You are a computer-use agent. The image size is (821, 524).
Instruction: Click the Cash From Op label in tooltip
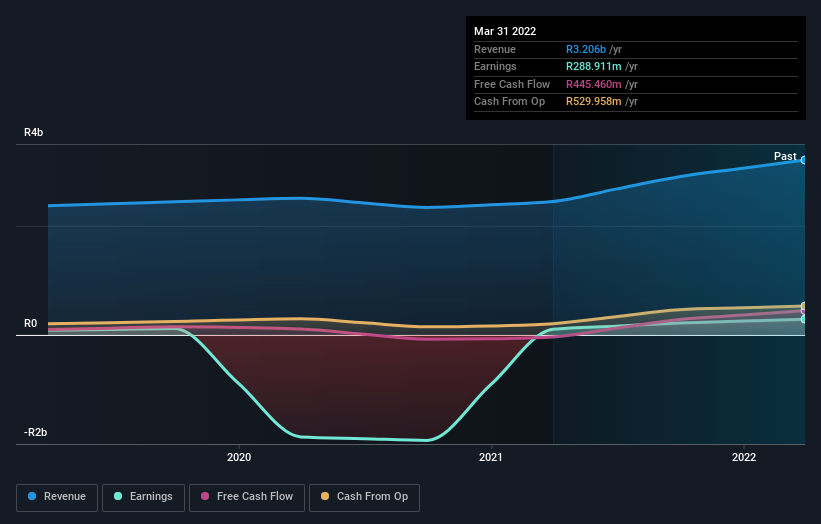509,102
